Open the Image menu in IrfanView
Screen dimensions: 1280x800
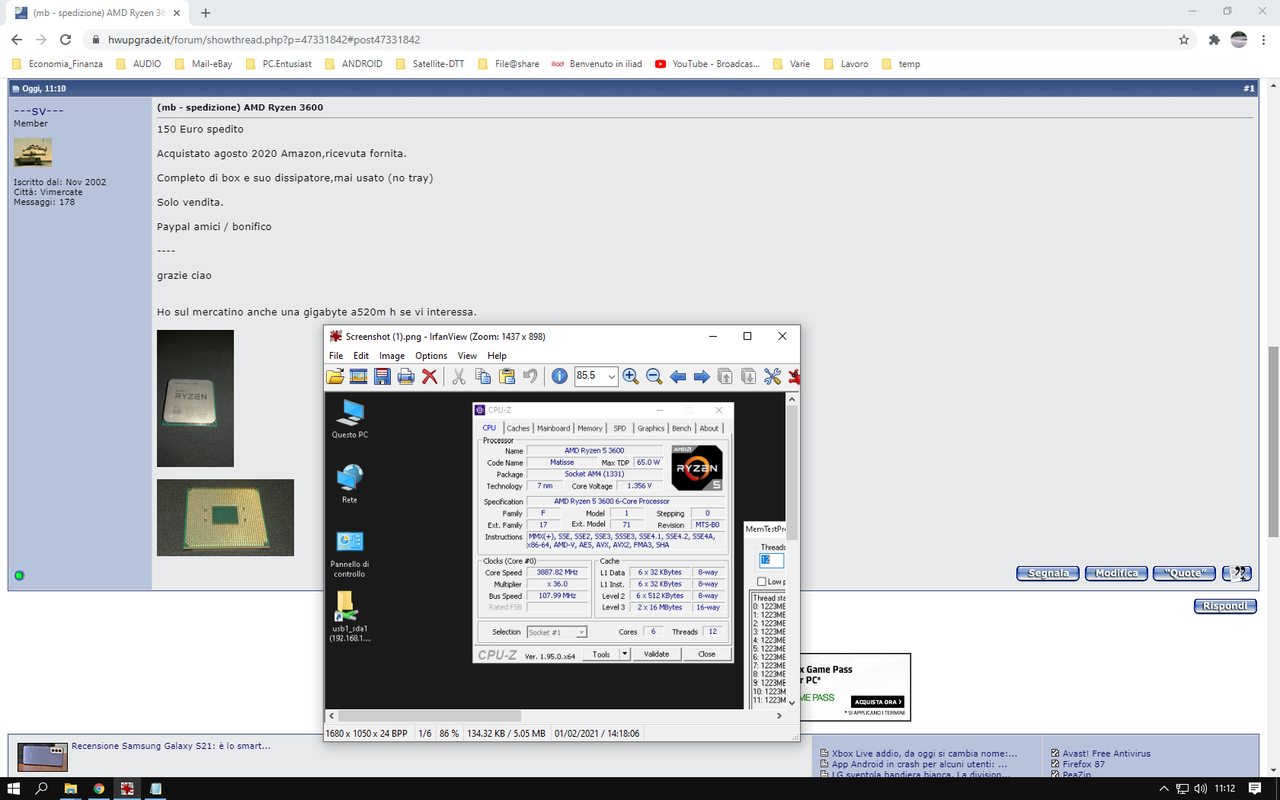click(x=391, y=355)
